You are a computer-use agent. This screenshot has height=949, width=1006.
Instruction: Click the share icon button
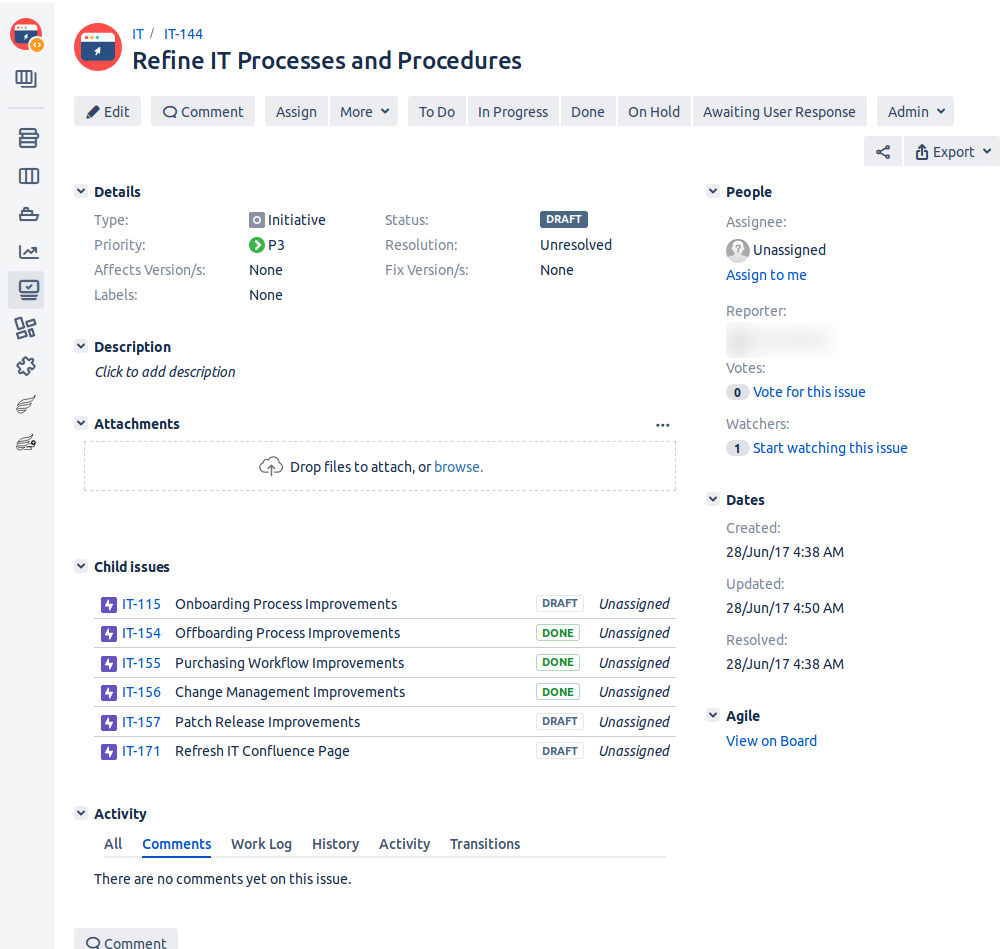[x=883, y=152]
